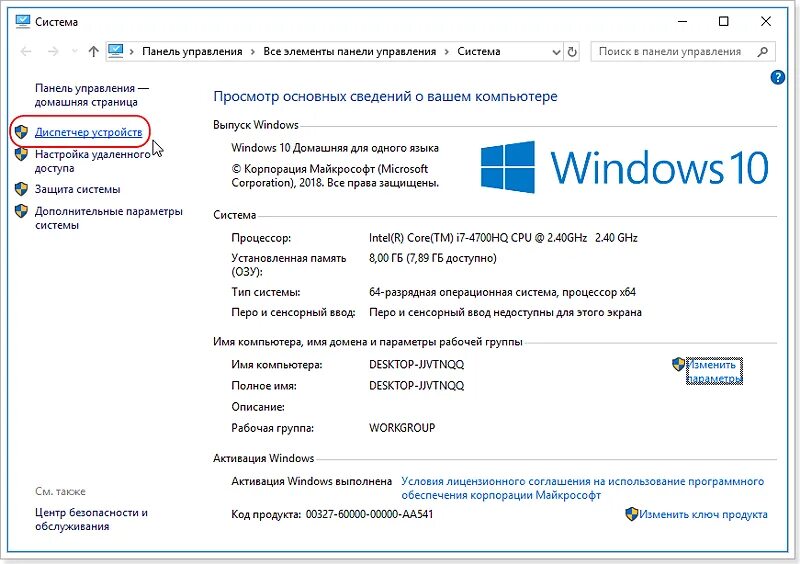This screenshot has width=800, height=564.
Task: Minimize the Система window
Action: [683, 21]
